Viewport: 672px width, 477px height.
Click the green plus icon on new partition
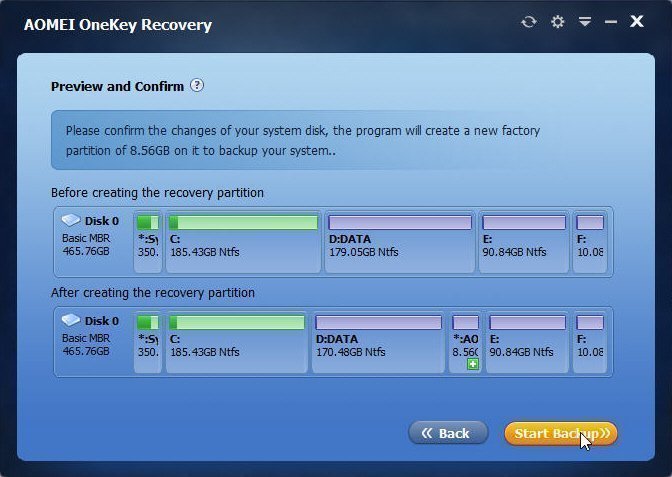pyautogui.click(x=473, y=364)
